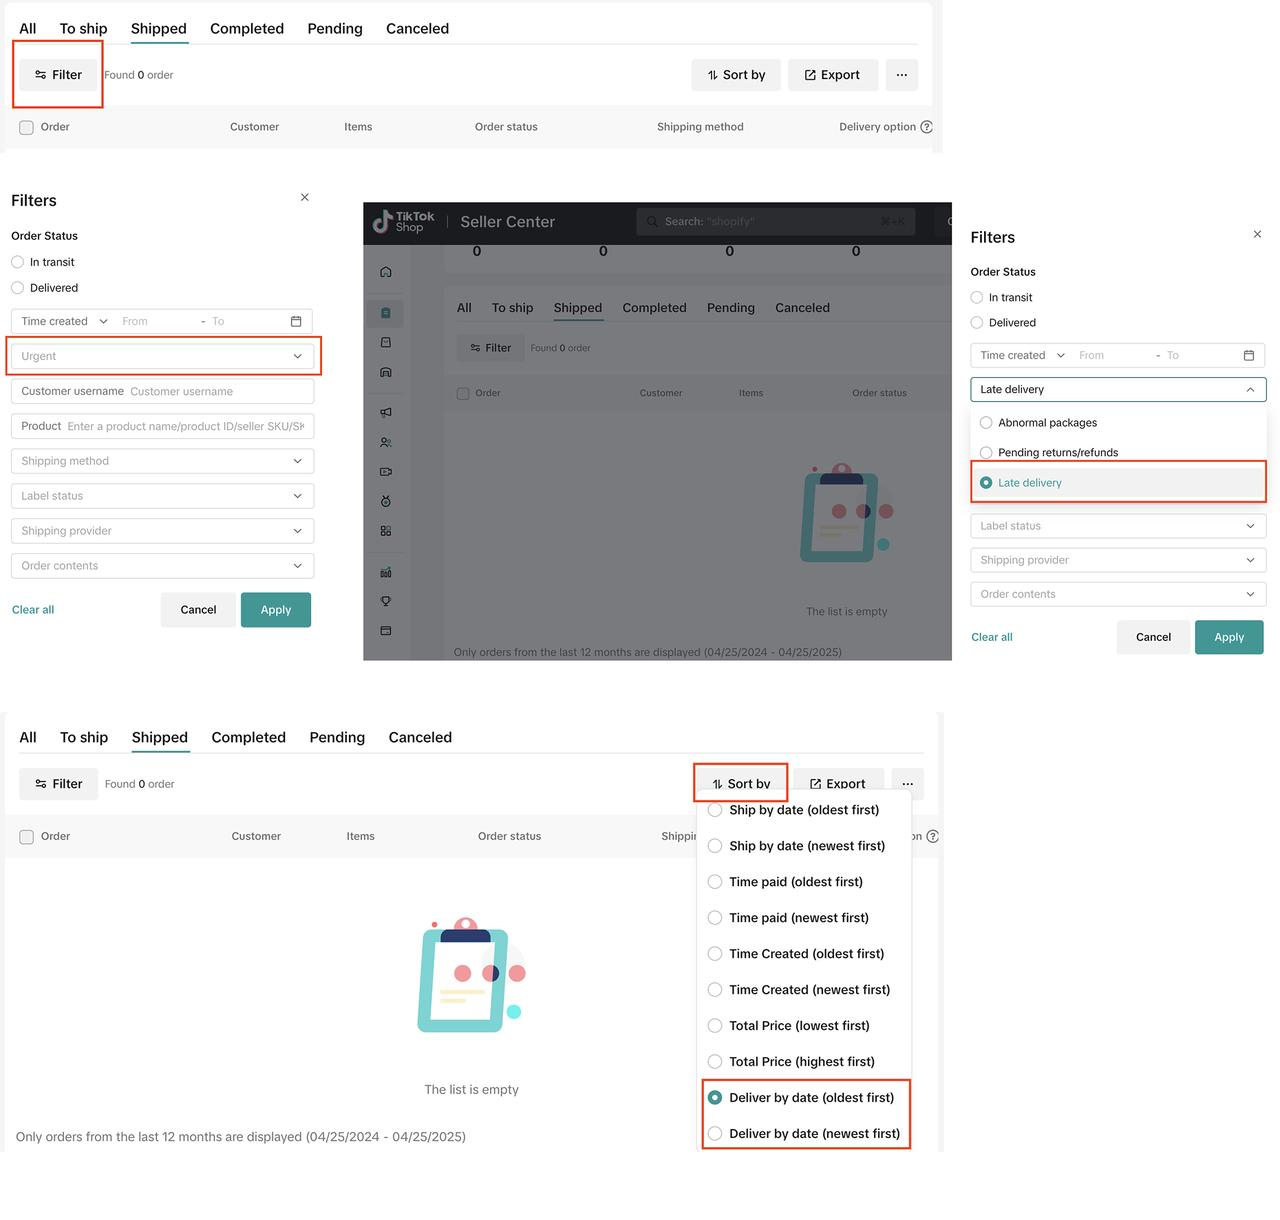Open the four-squares apps icon in sidebar
The width and height of the screenshot is (1280, 1220).
pyautogui.click(x=386, y=531)
